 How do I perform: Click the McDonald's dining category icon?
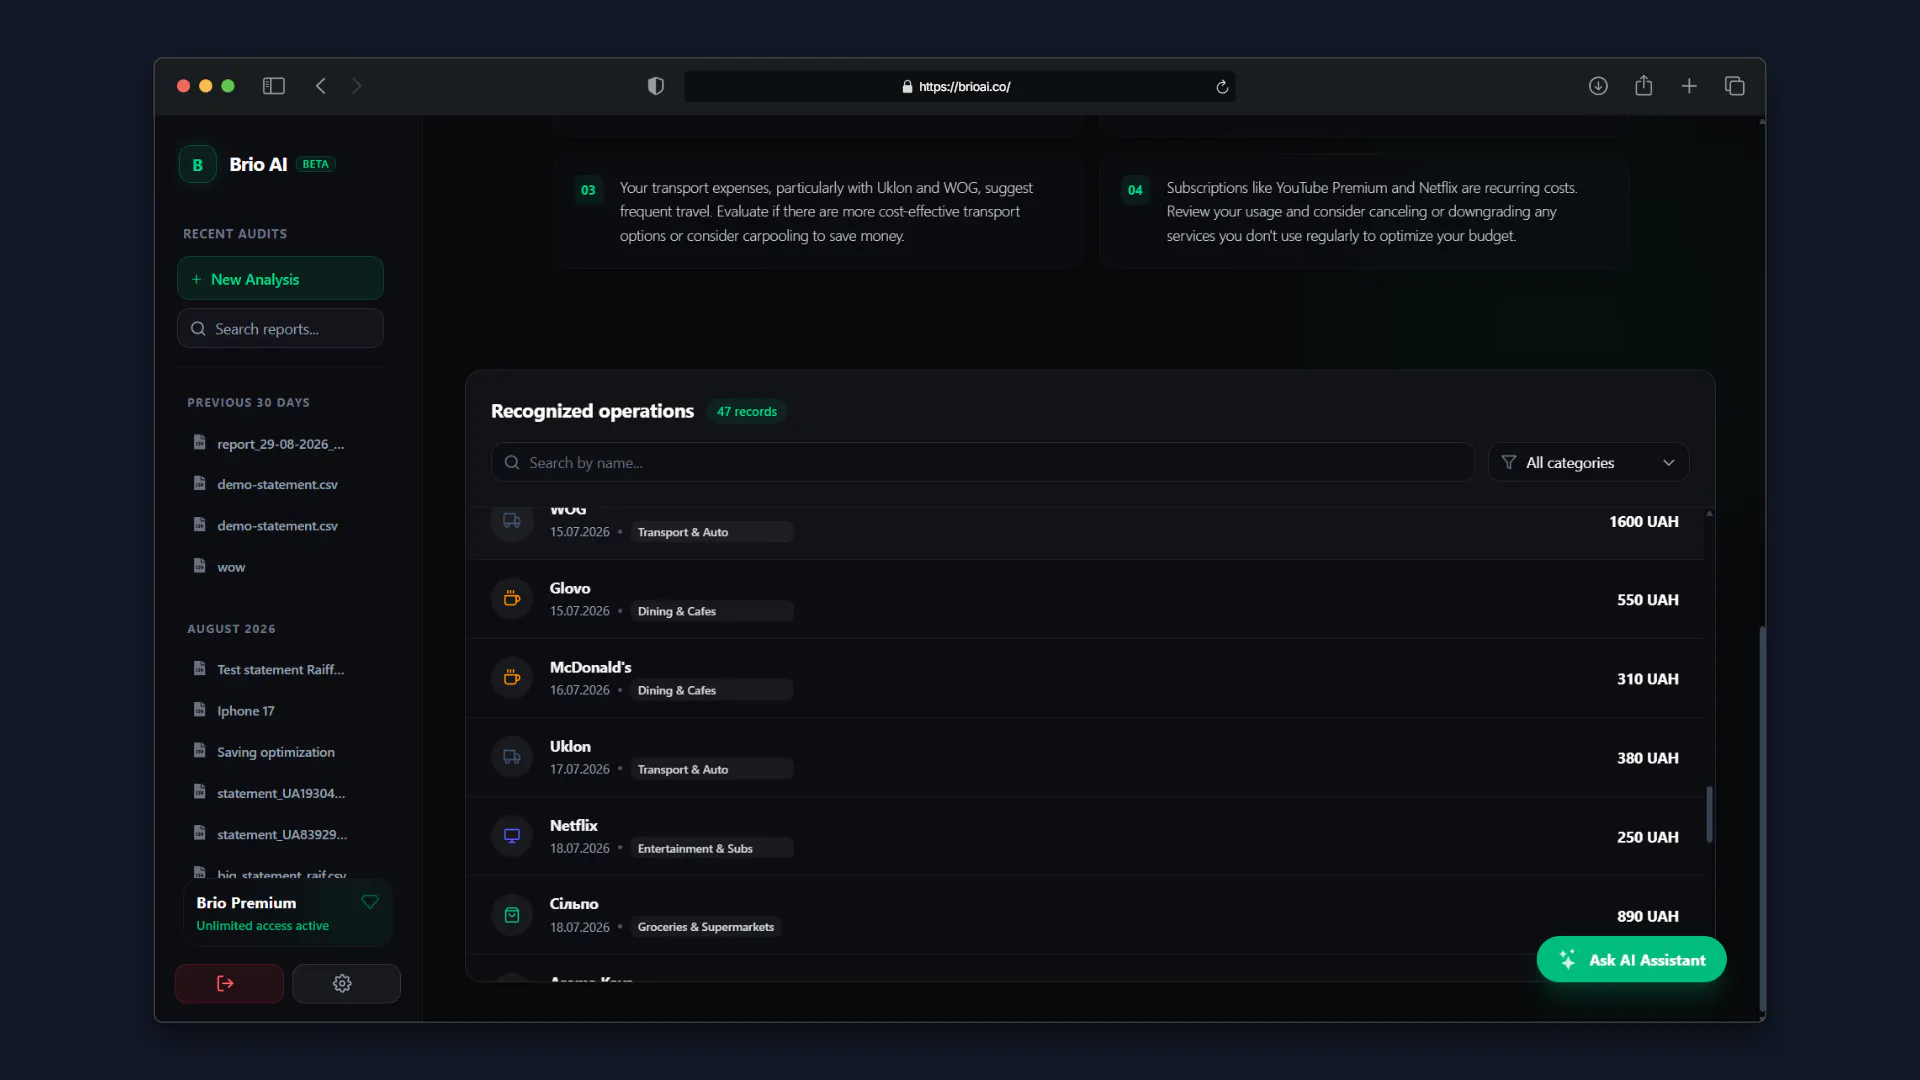click(x=512, y=678)
